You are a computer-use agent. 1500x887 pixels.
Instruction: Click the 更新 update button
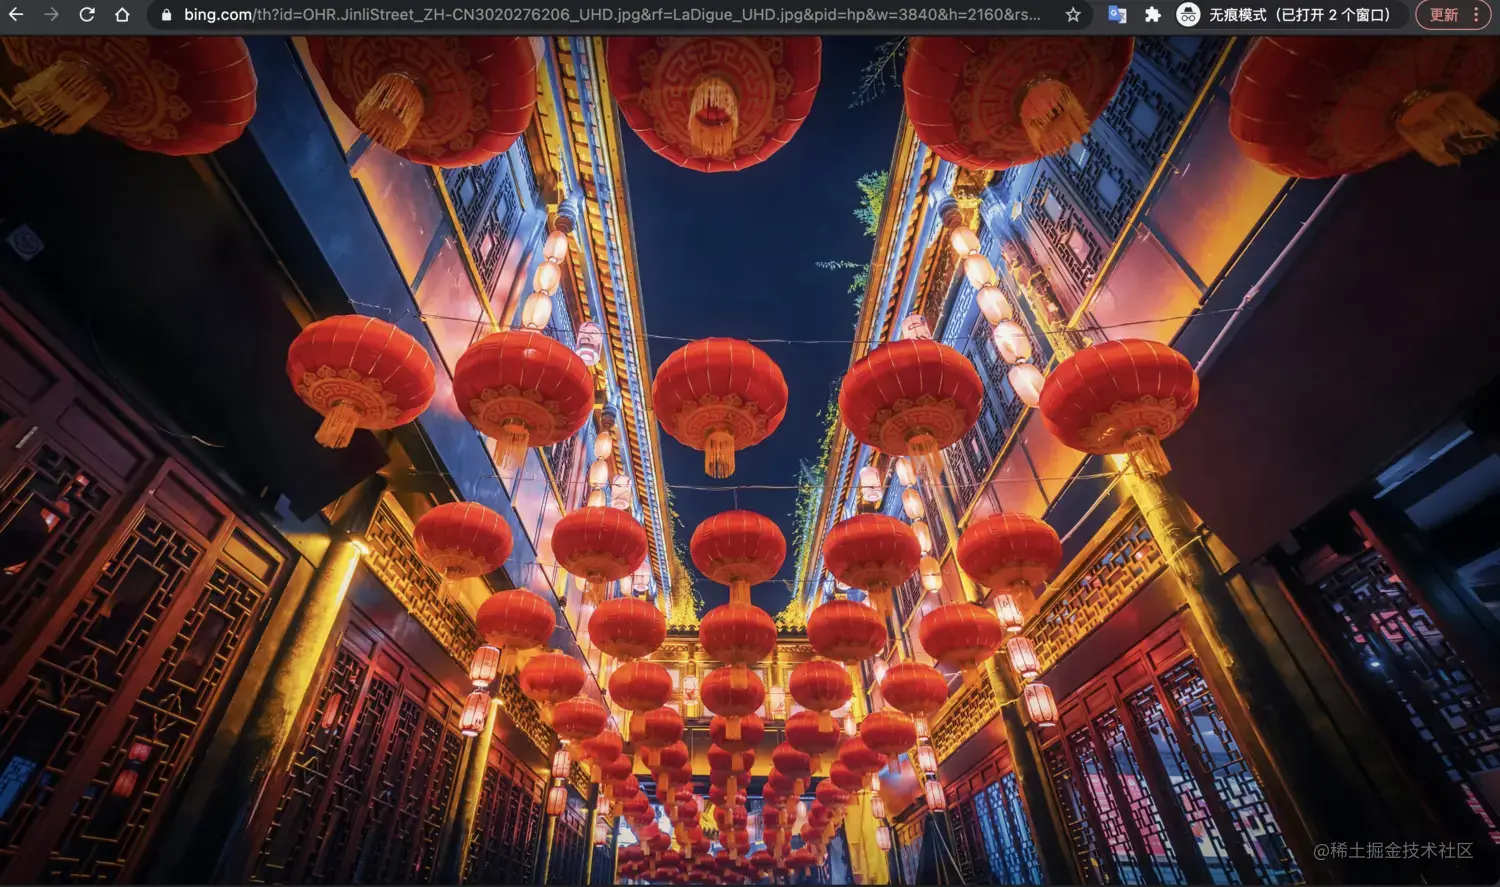point(1453,15)
